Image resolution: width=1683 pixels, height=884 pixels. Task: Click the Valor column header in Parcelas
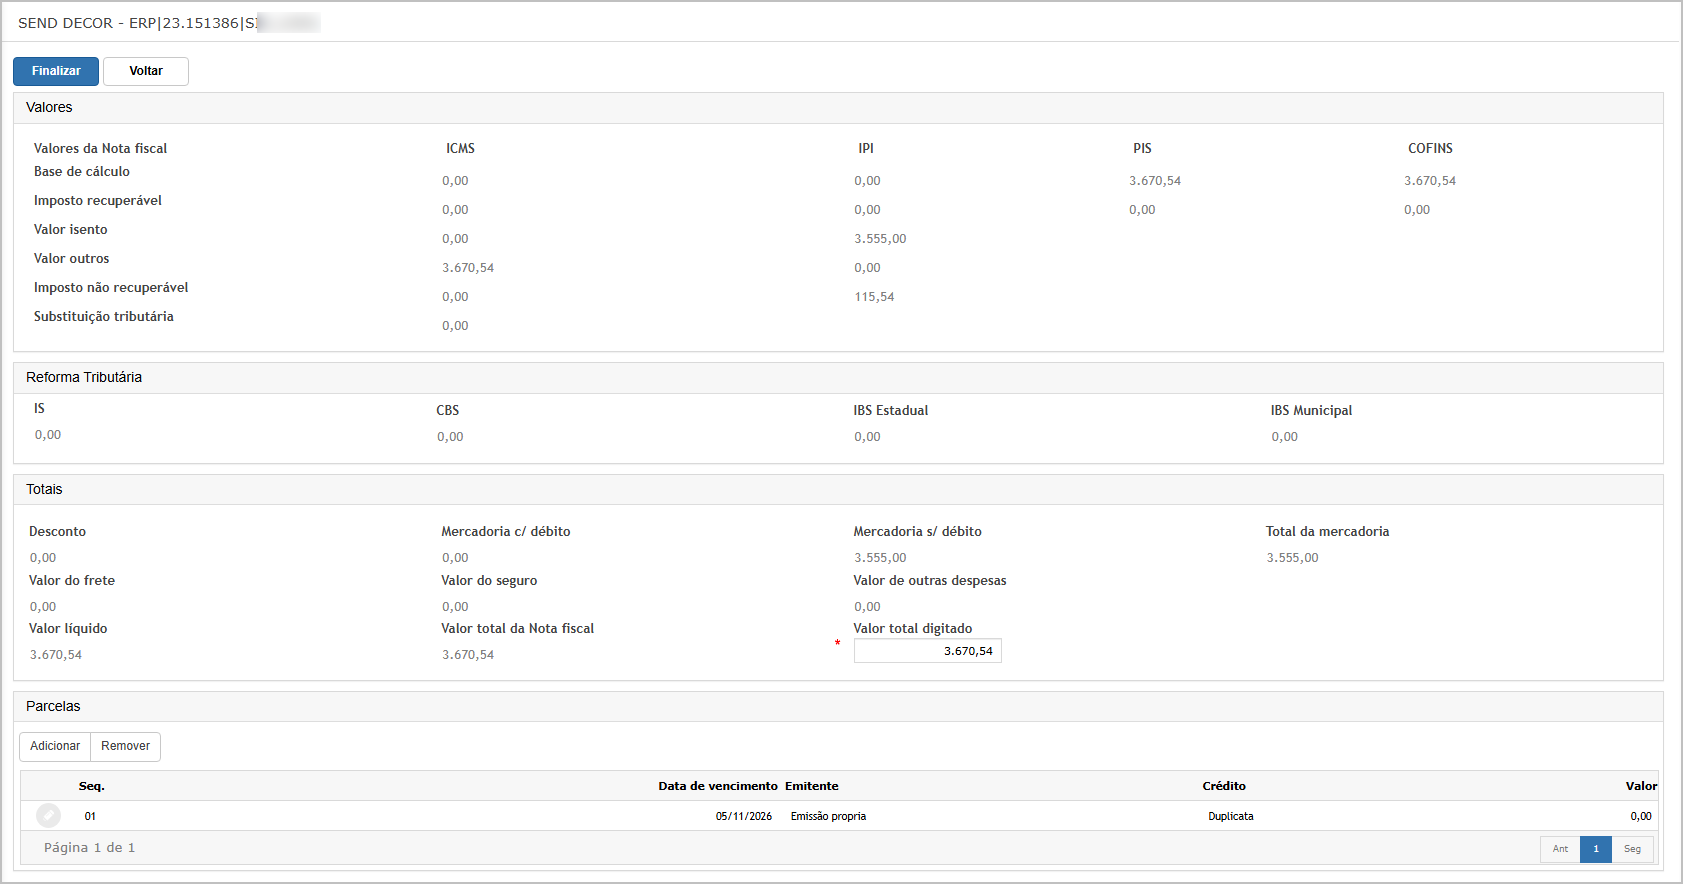tap(1641, 786)
